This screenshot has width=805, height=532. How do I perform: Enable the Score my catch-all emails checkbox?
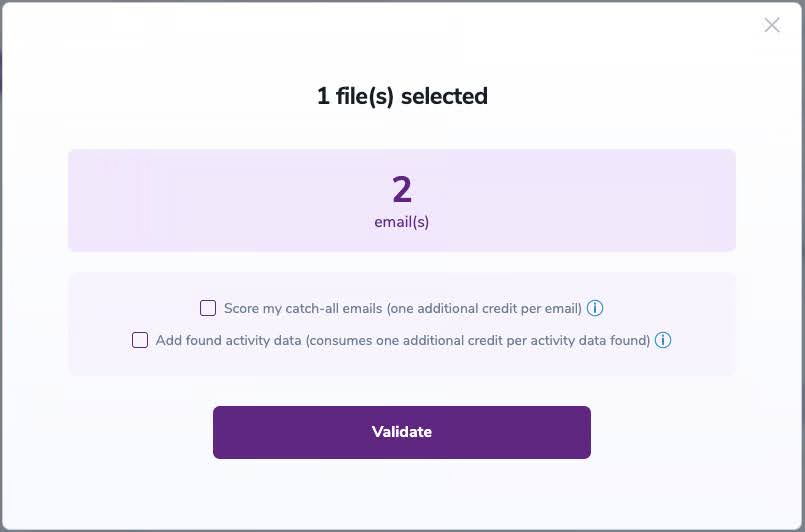pos(208,308)
